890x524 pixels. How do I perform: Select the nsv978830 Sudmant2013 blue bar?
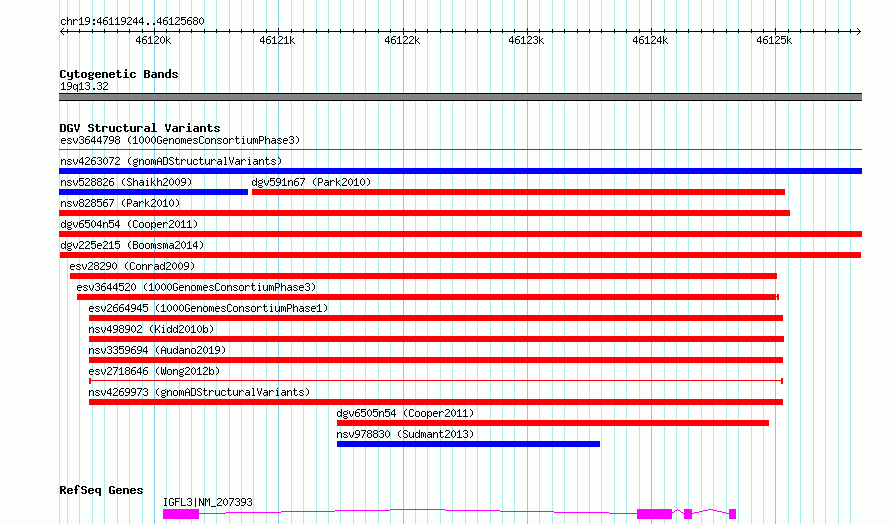pos(468,444)
